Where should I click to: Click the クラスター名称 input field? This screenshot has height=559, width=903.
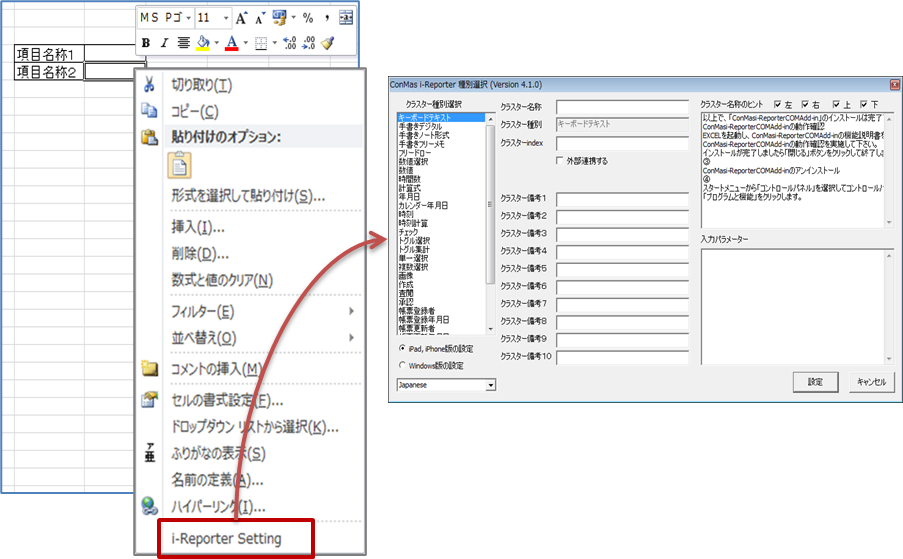click(x=622, y=107)
